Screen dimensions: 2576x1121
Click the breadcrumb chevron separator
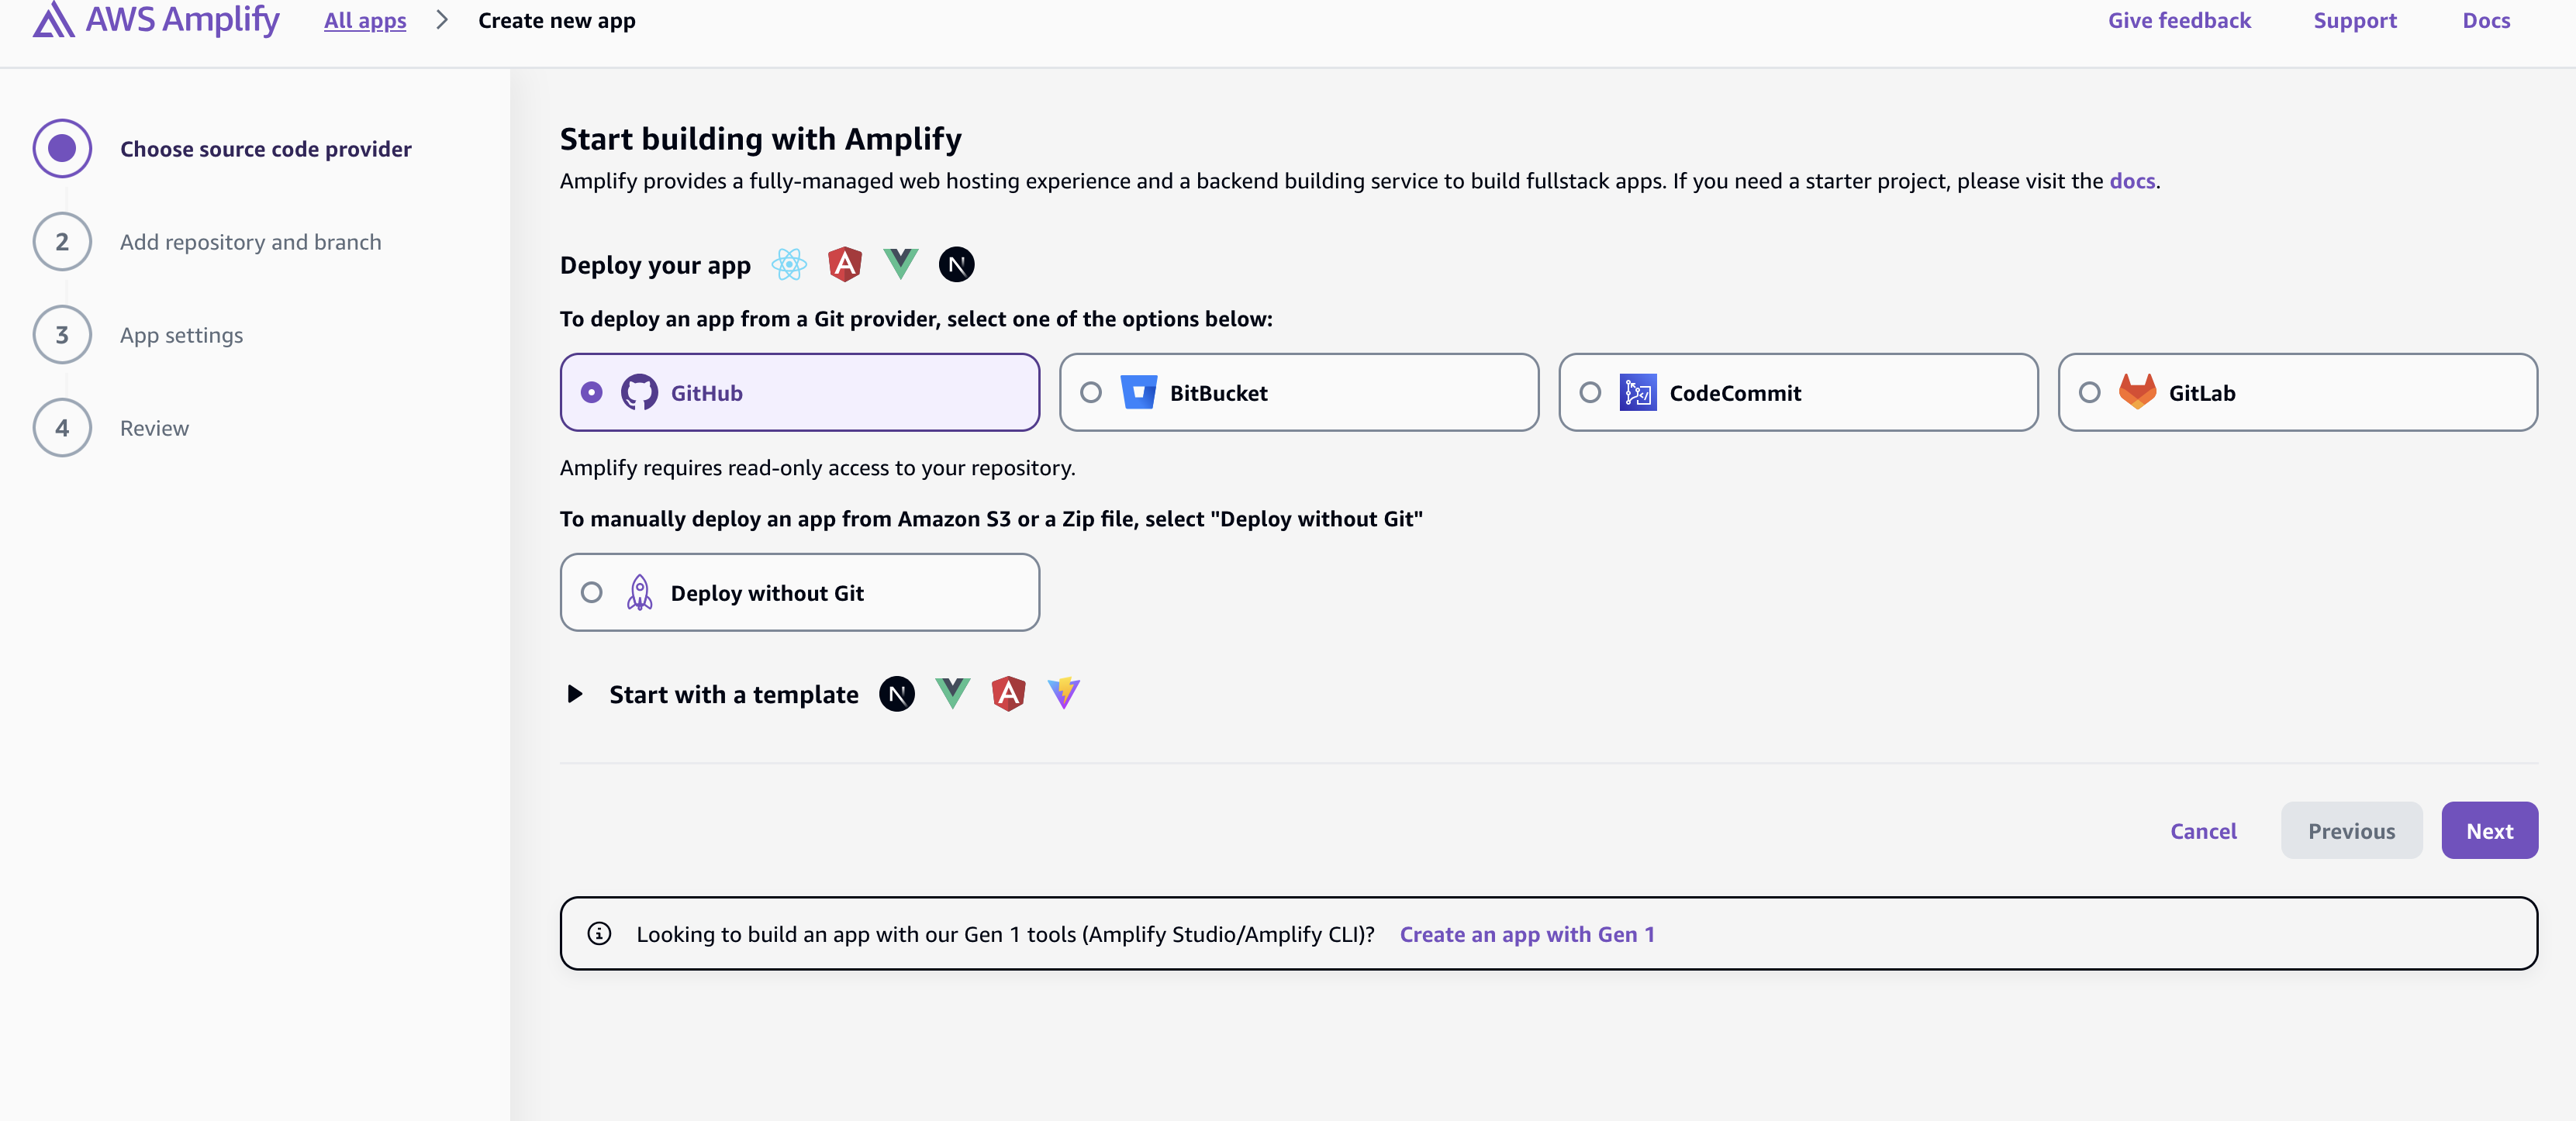442,20
